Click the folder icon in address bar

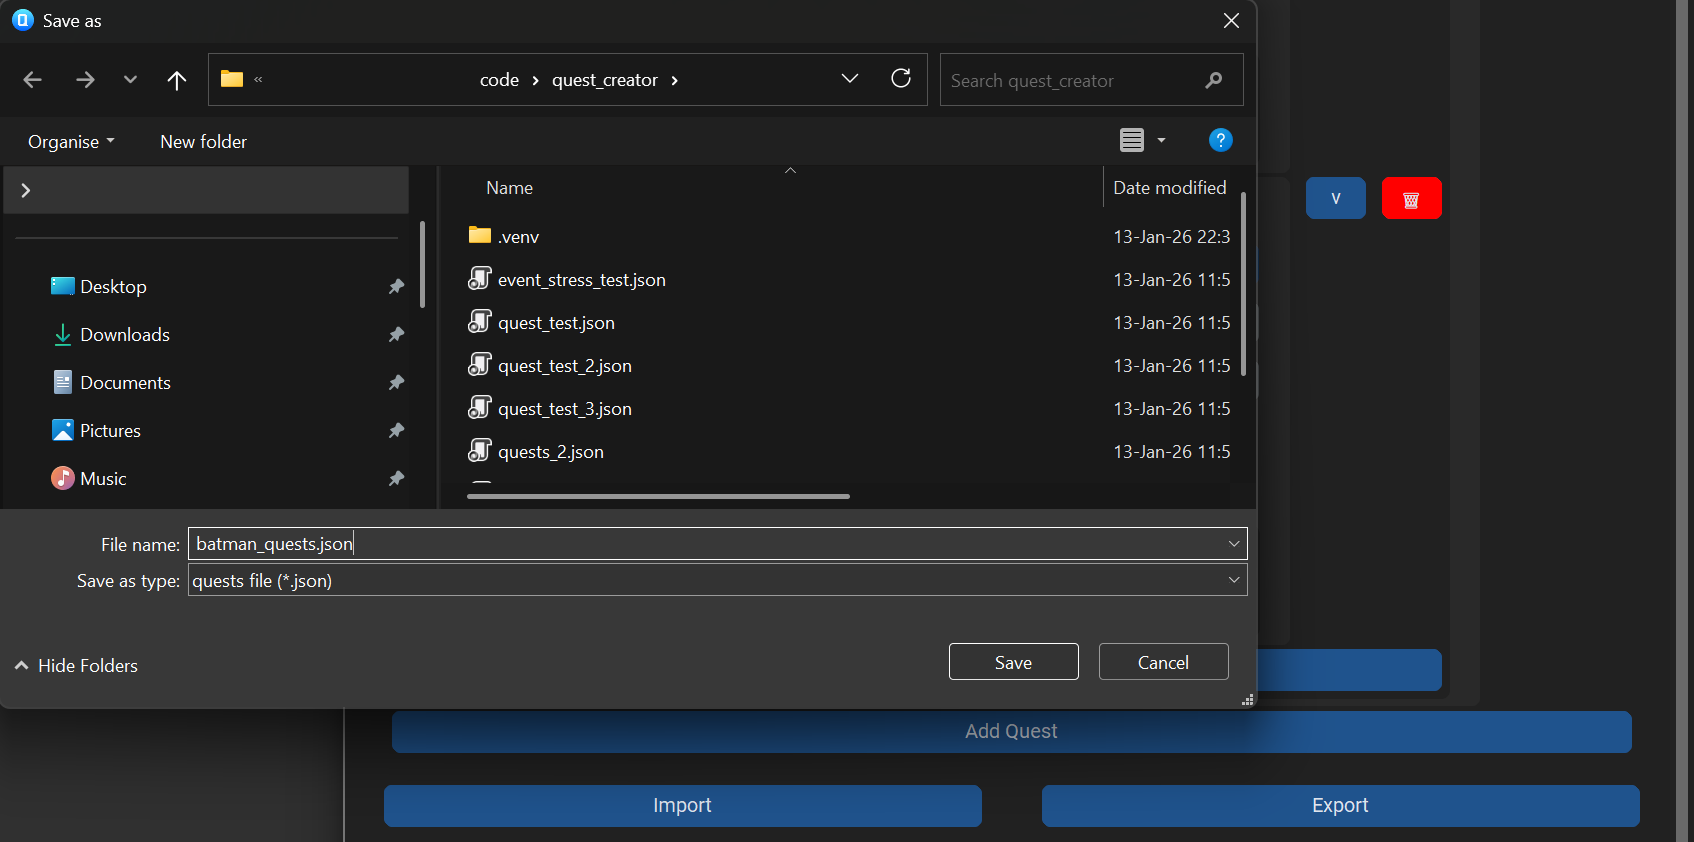232,79
